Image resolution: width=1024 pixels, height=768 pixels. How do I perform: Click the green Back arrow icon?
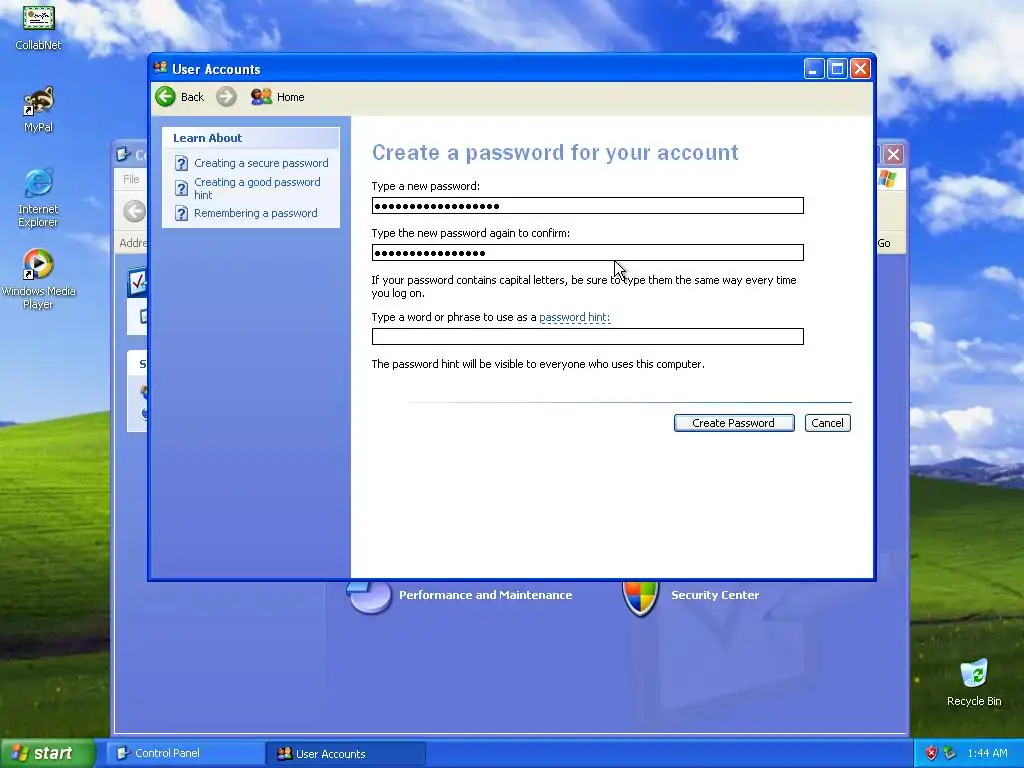[165, 97]
